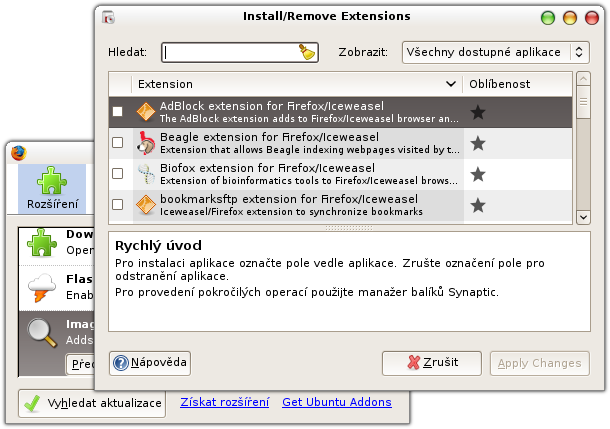Click the bookmarksftp extension icon

click(x=145, y=205)
